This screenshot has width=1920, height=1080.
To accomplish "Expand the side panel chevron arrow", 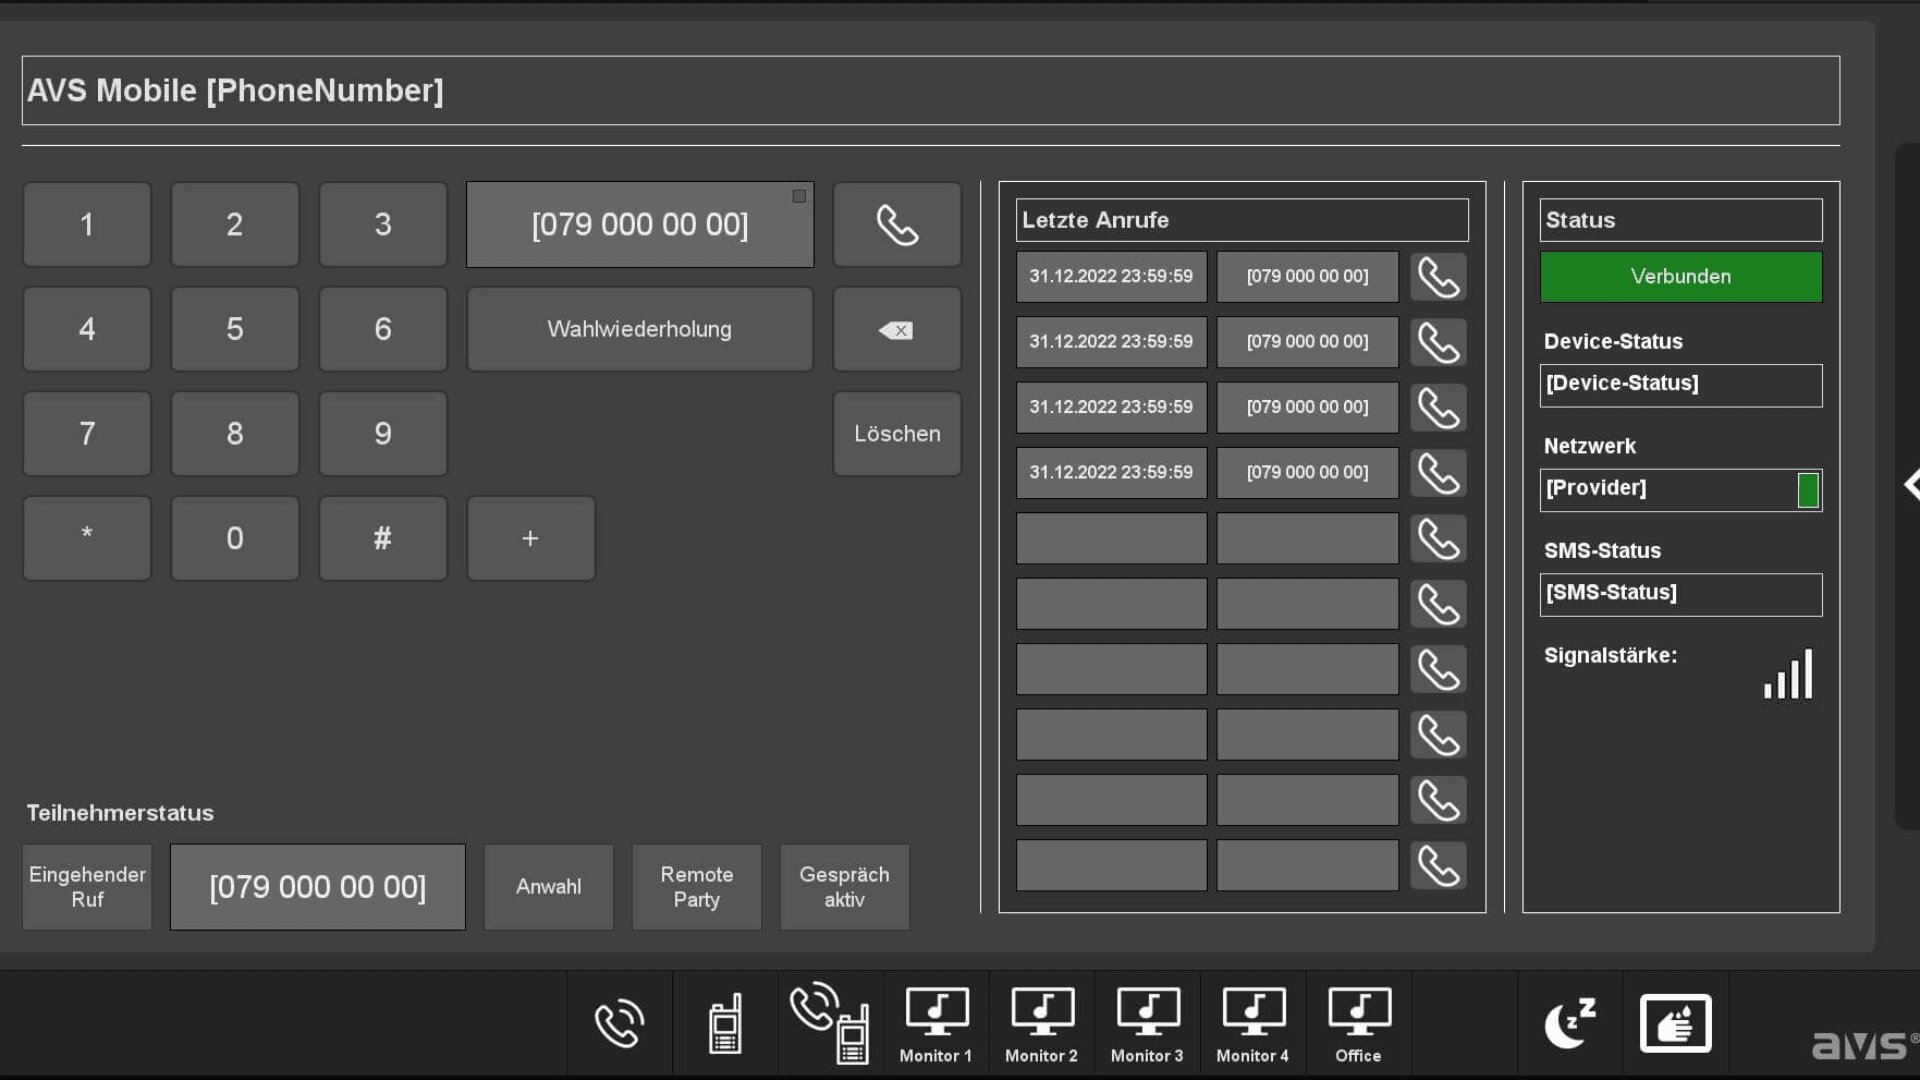I will tap(1911, 485).
